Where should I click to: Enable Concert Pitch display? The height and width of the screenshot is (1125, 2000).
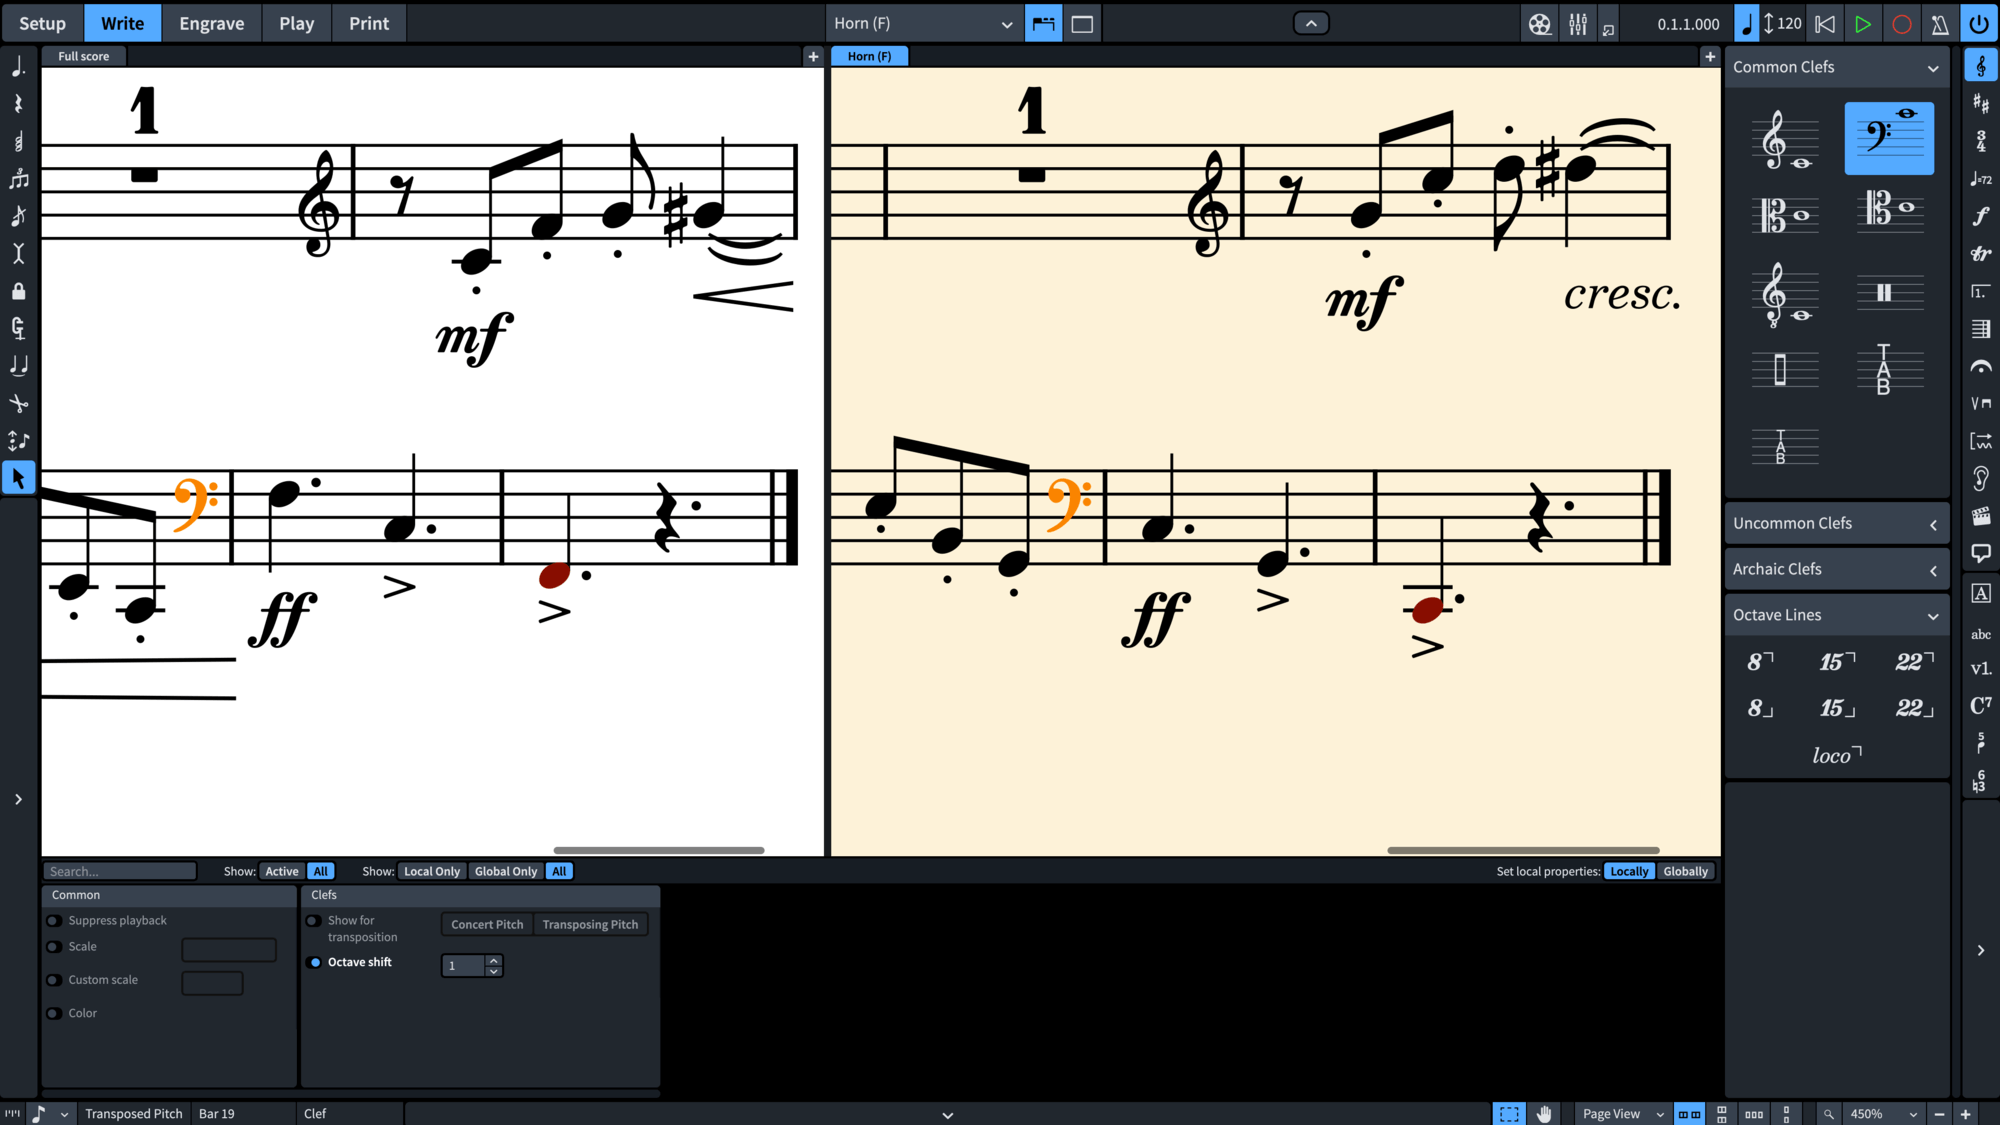tap(486, 923)
